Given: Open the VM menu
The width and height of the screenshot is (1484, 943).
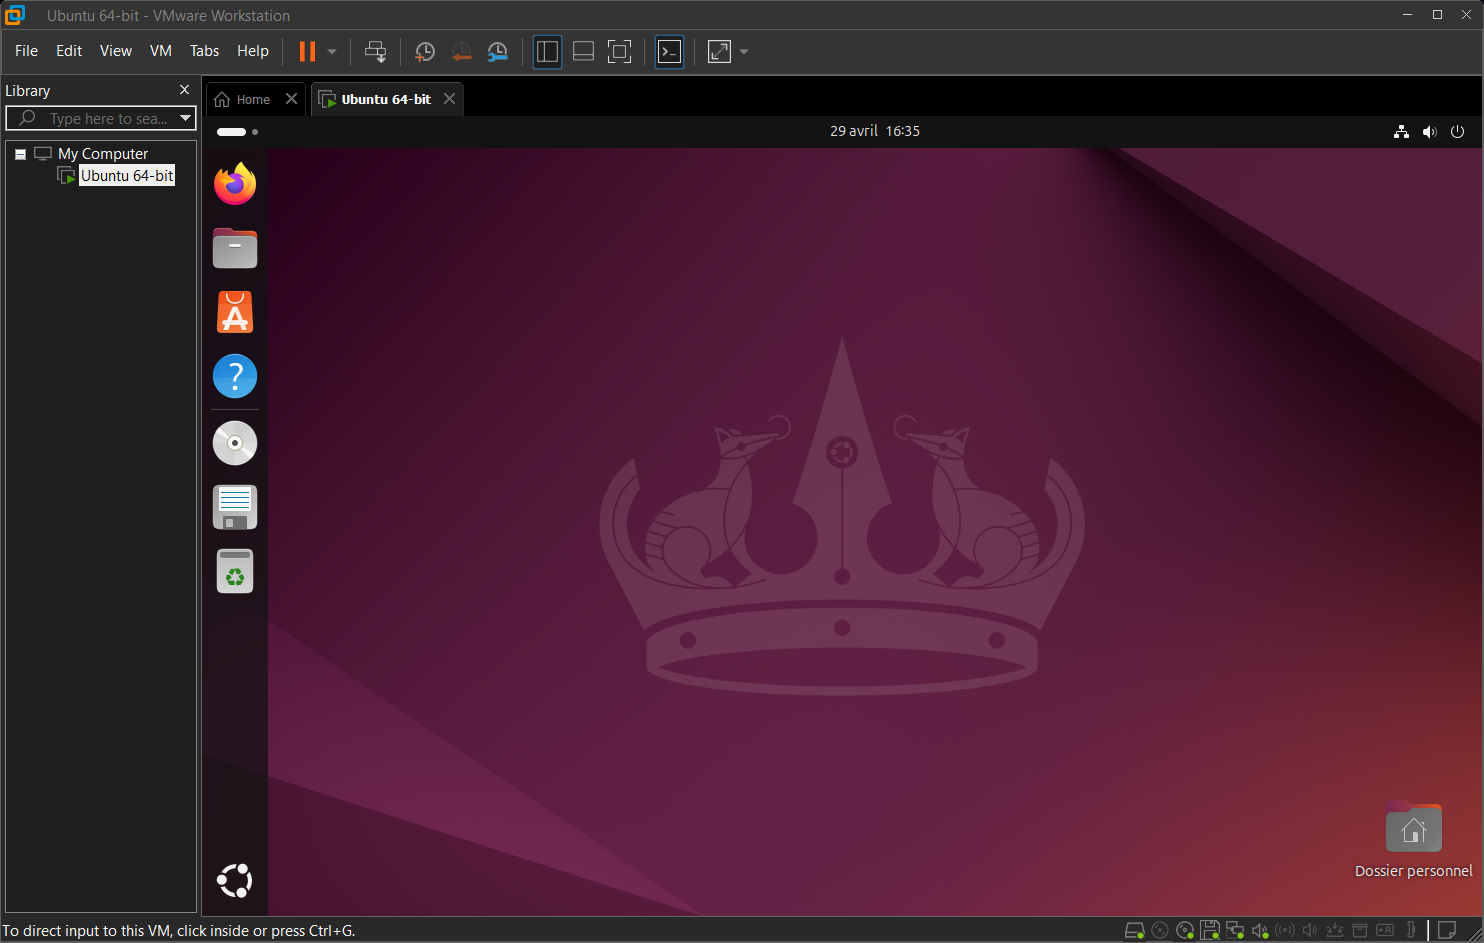Looking at the screenshot, I should point(160,51).
